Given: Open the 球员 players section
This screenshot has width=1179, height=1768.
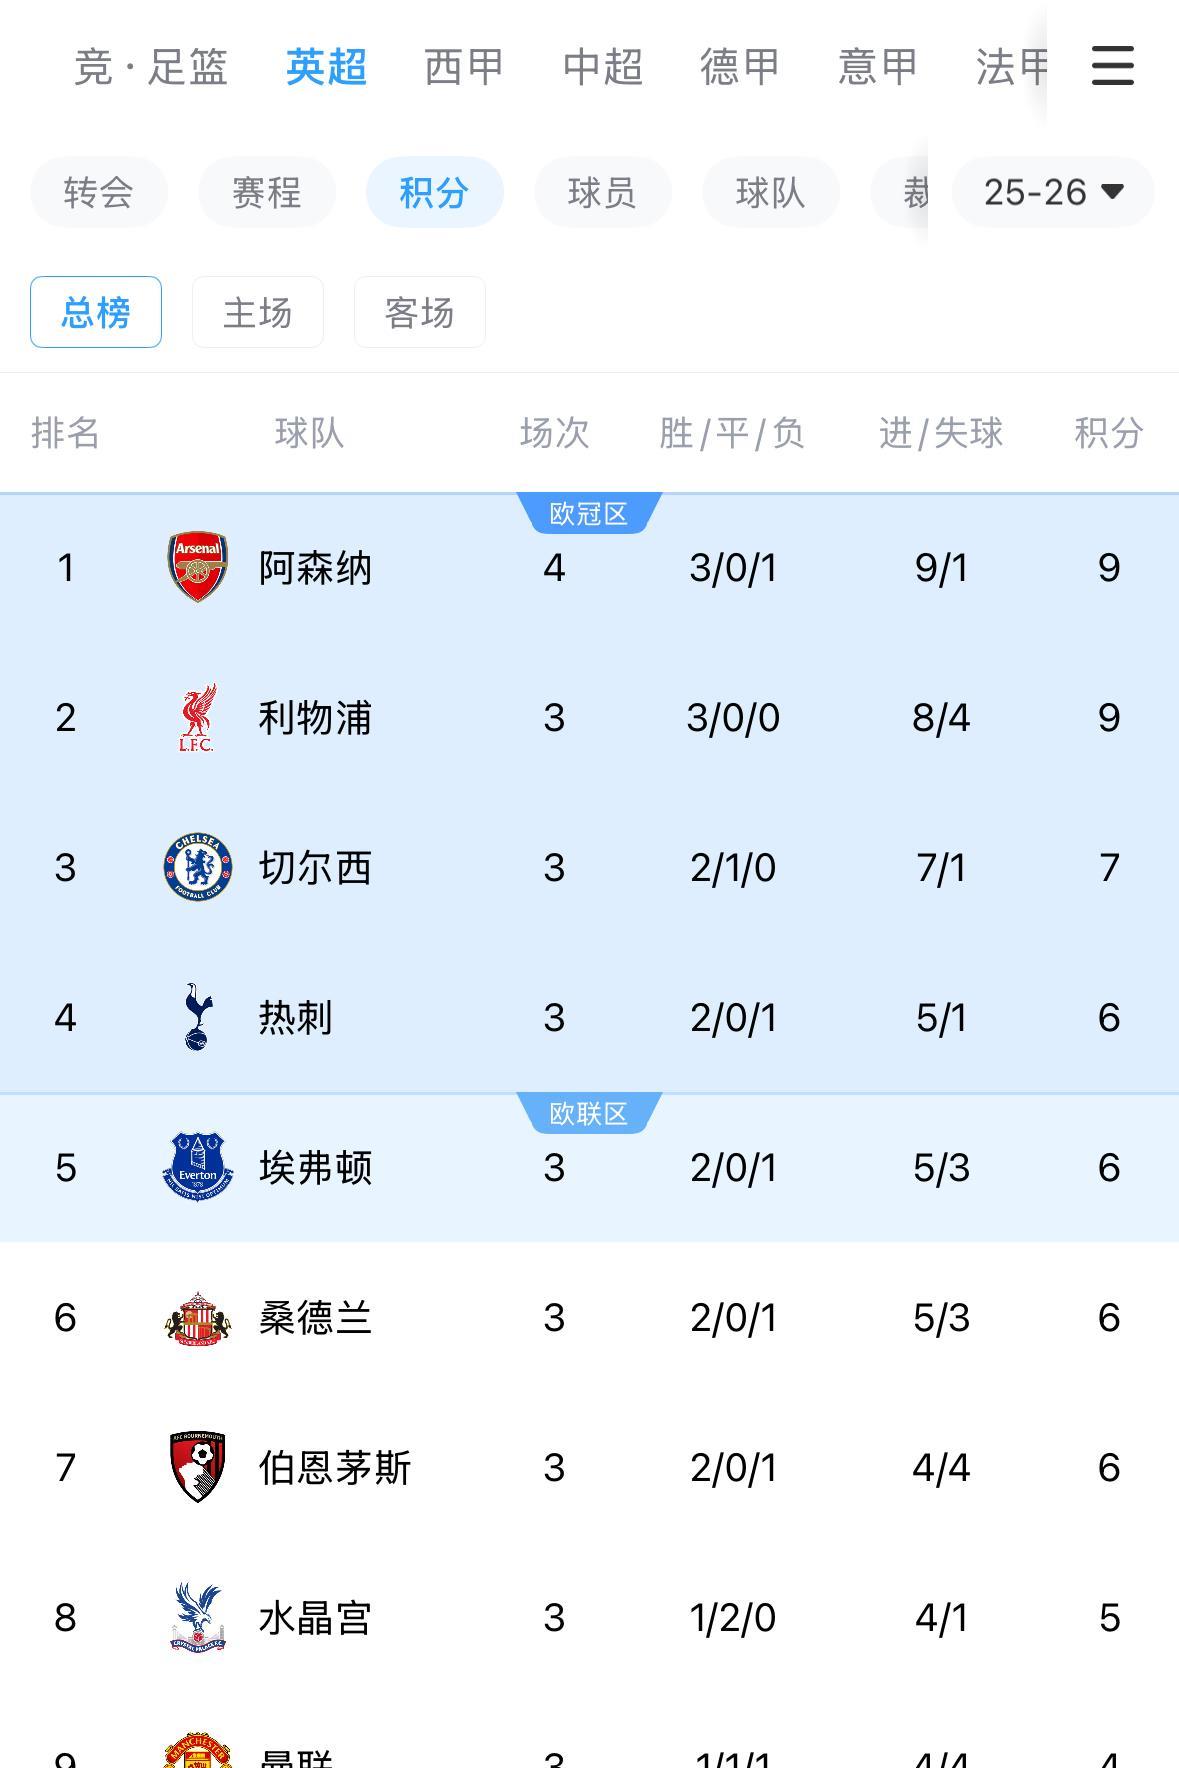Looking at the screenshot, I should click(603, 192).
